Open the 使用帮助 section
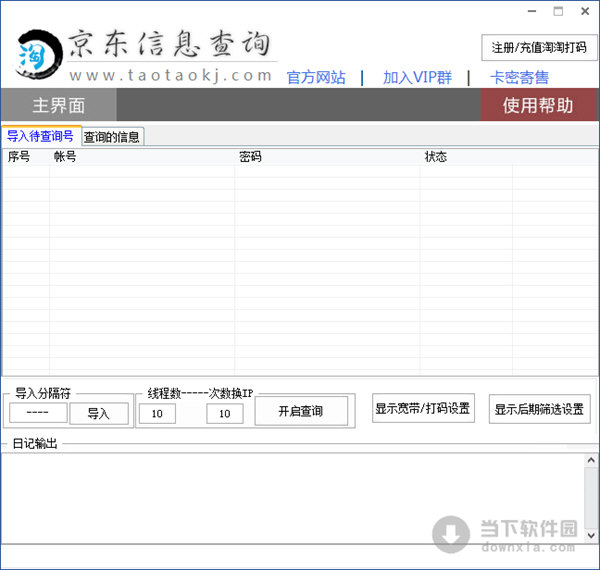 point(538,105)
